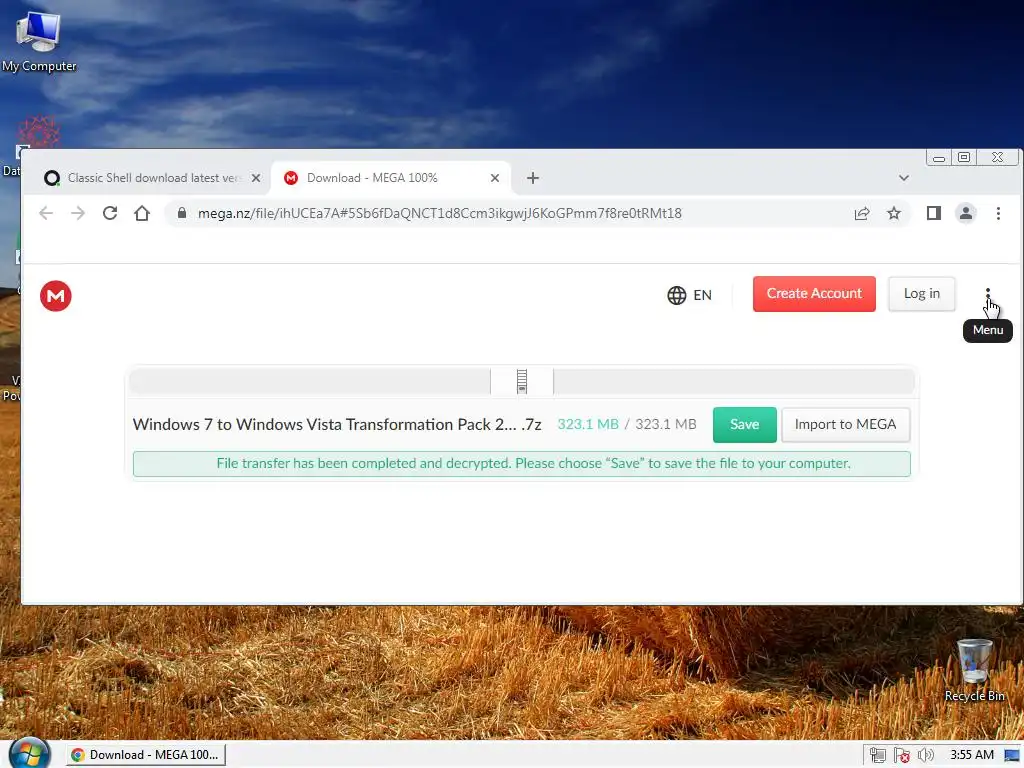The height and width of the screenshot is (768, 1024).
Task: Click the network computers tray icon
Action: [x=878, y=756]
